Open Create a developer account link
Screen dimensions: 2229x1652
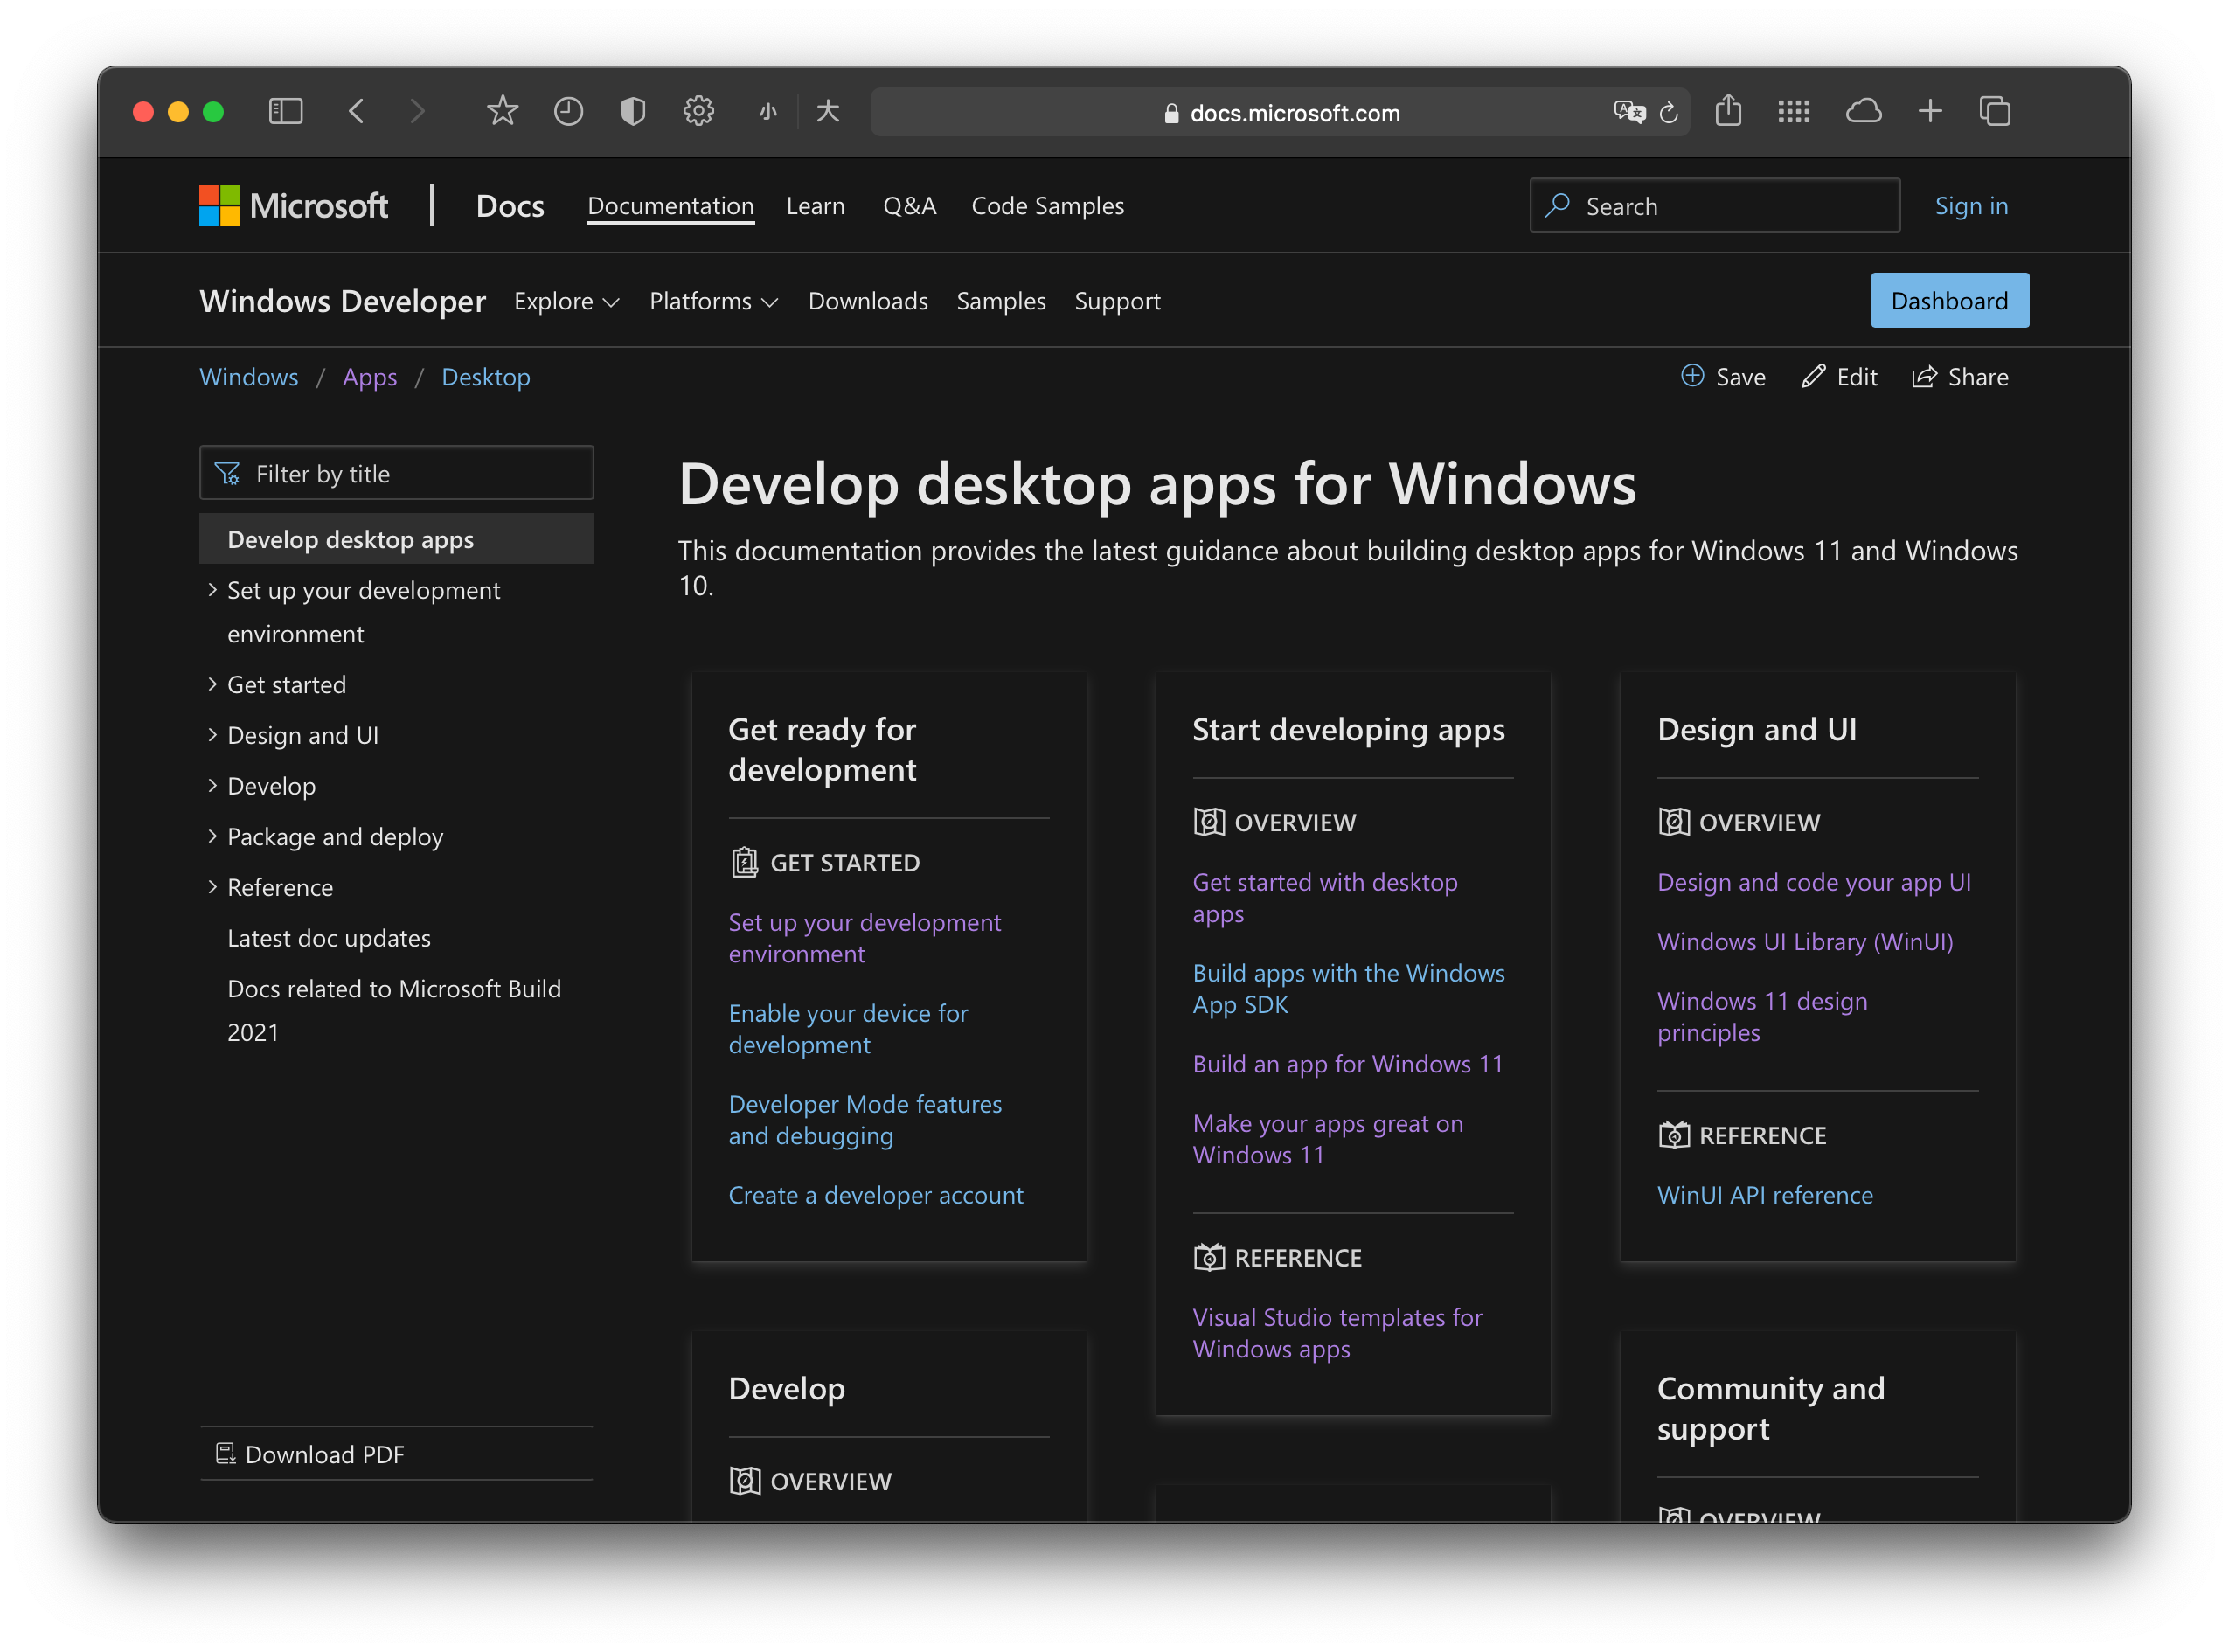point(875,1195)
